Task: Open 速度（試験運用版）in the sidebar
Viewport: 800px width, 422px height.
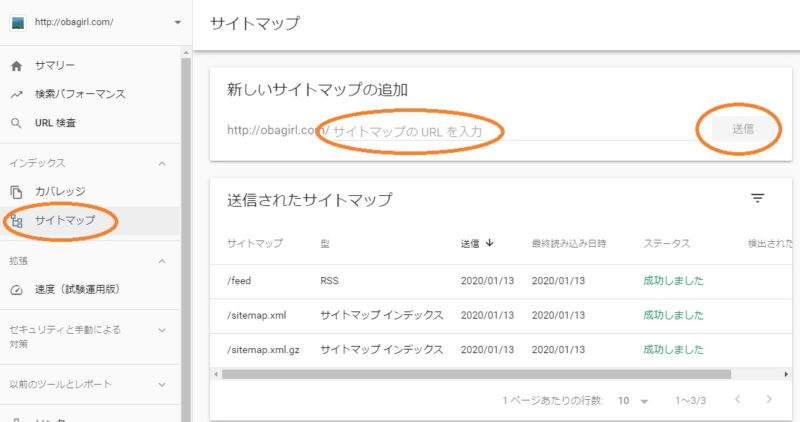Action: 90,290
